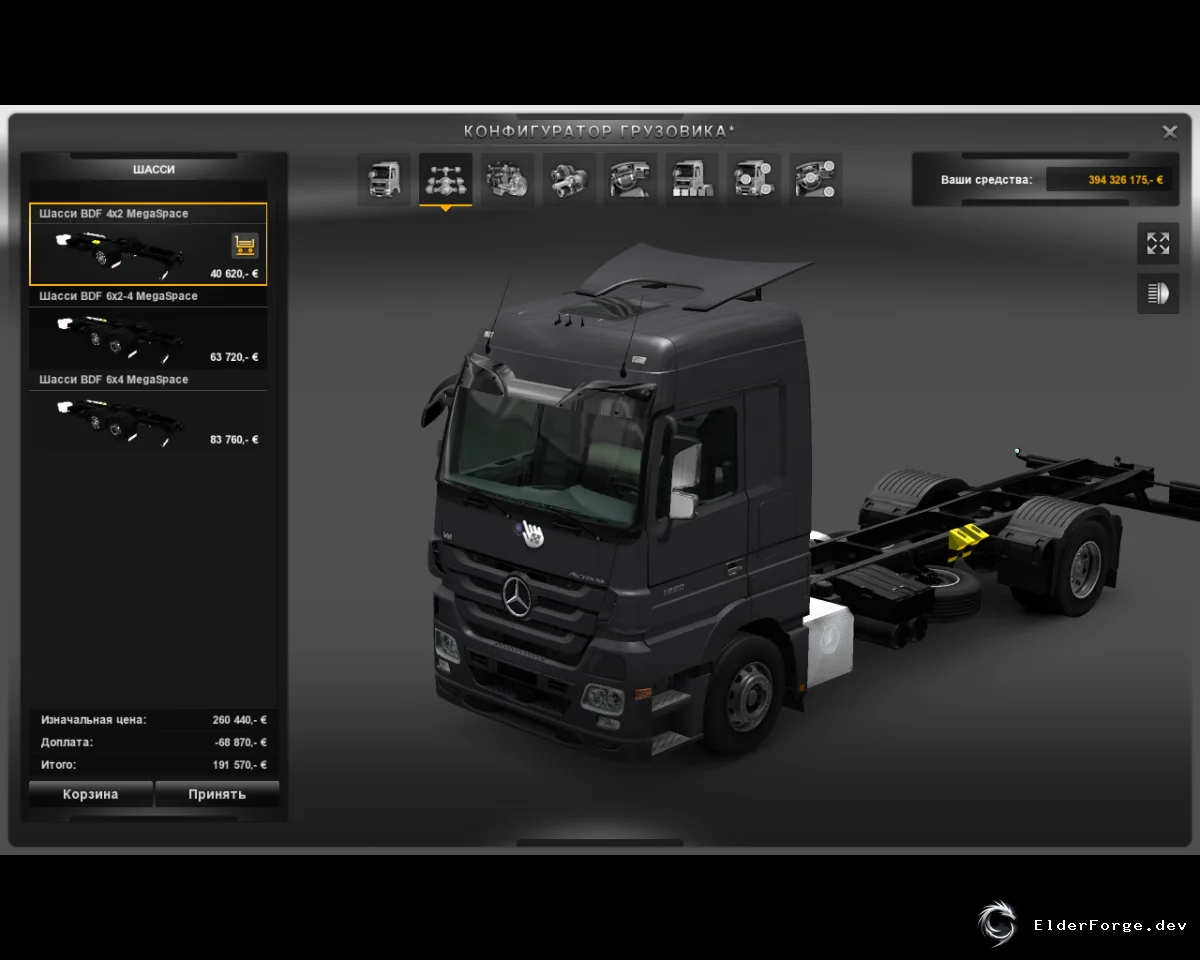Pick the Шасси BDF 6x4 MegaSpace chassis
1200x960 pixels.
[x=148, y=412]
